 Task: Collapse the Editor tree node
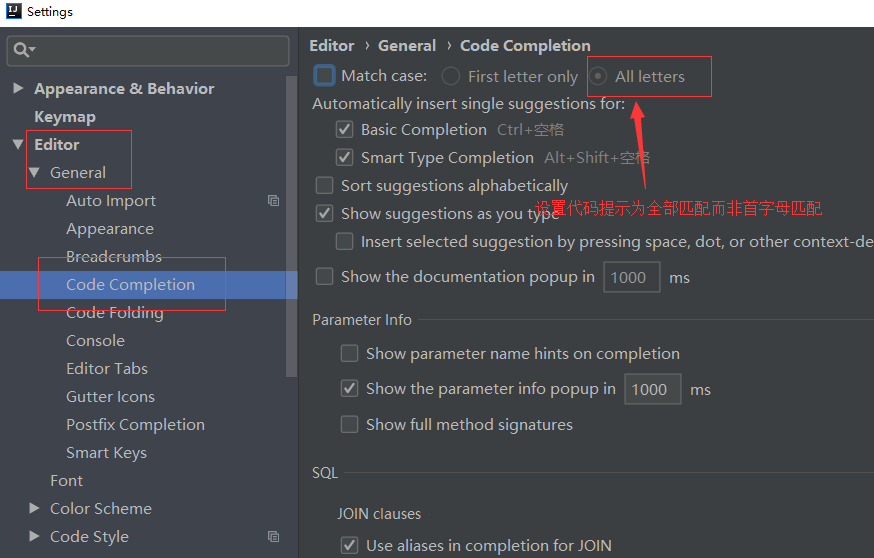(18, 144)
